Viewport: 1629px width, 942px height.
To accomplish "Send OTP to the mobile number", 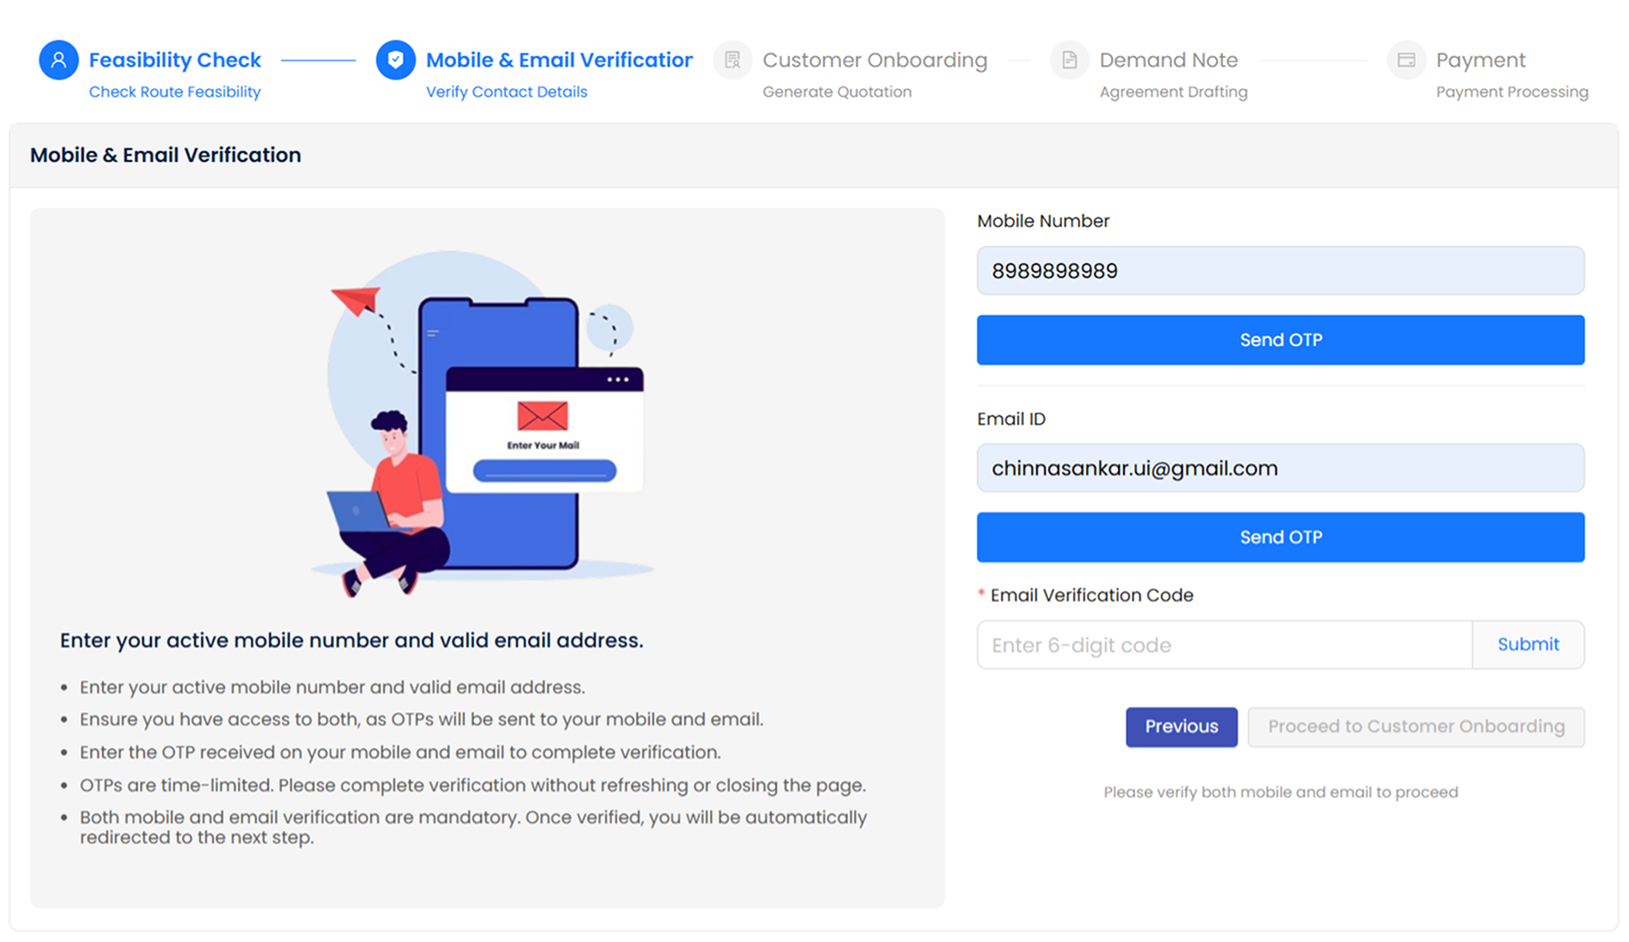I will pos(1280,340).
